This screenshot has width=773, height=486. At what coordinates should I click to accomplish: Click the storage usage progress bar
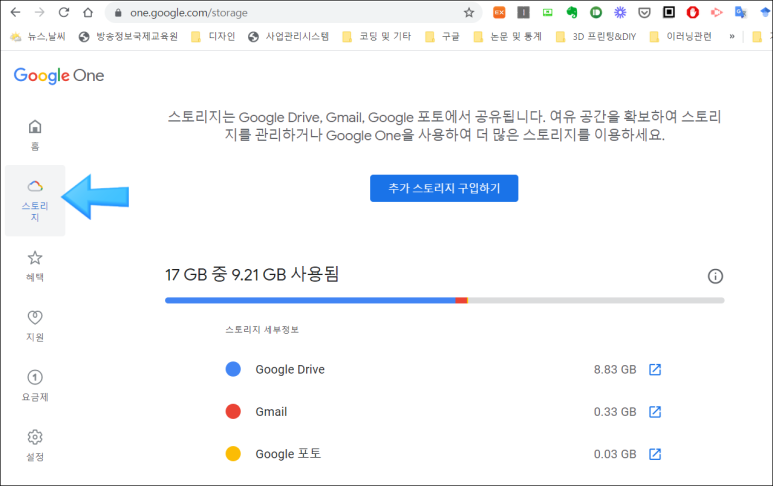pos(444,300)
